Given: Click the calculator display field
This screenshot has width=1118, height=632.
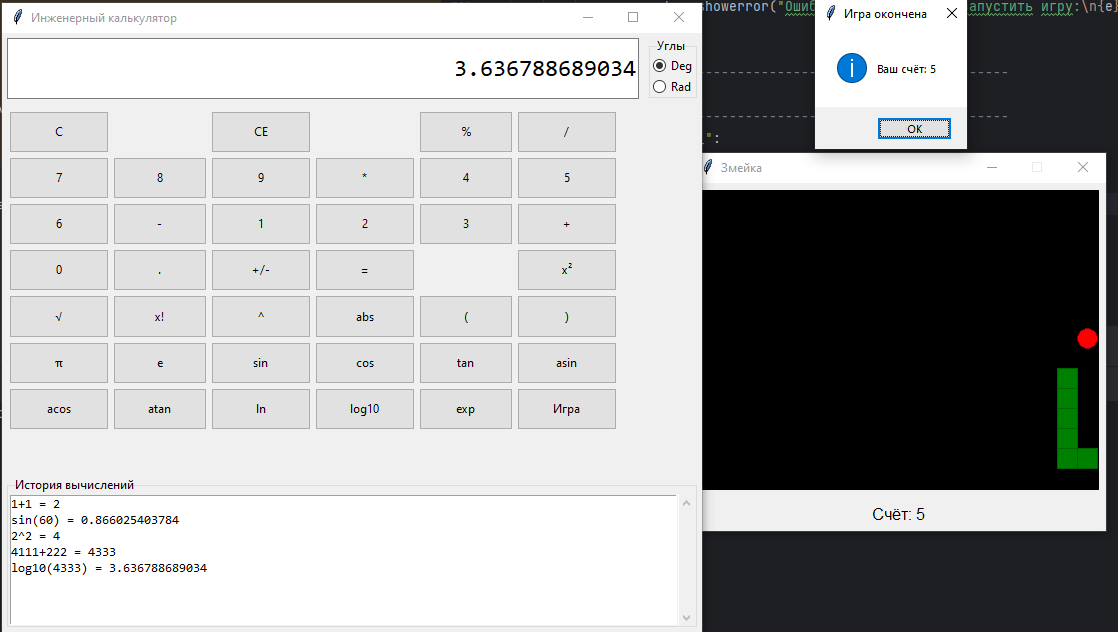Looking at the screenshot, I should point(323,68).
